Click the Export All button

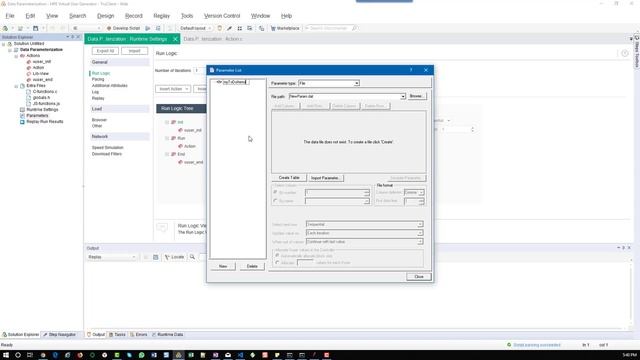(105, 51)
